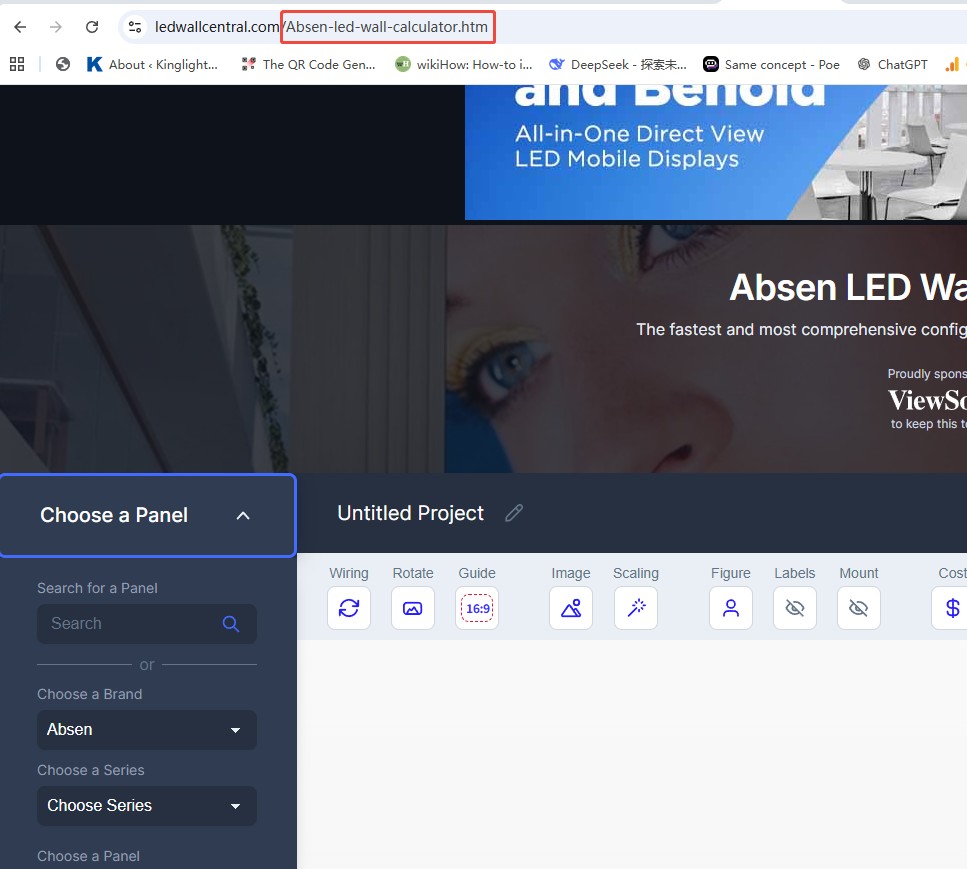The height and width of the screenshot is (869, 967).
Task: Toggle the 16:9 Guide button
Action: click(x=477, y=608)
